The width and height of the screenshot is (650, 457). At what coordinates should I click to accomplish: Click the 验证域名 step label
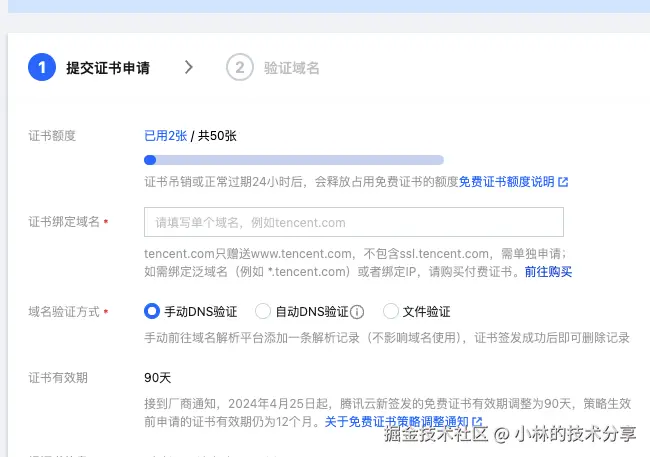click(292, 68)
